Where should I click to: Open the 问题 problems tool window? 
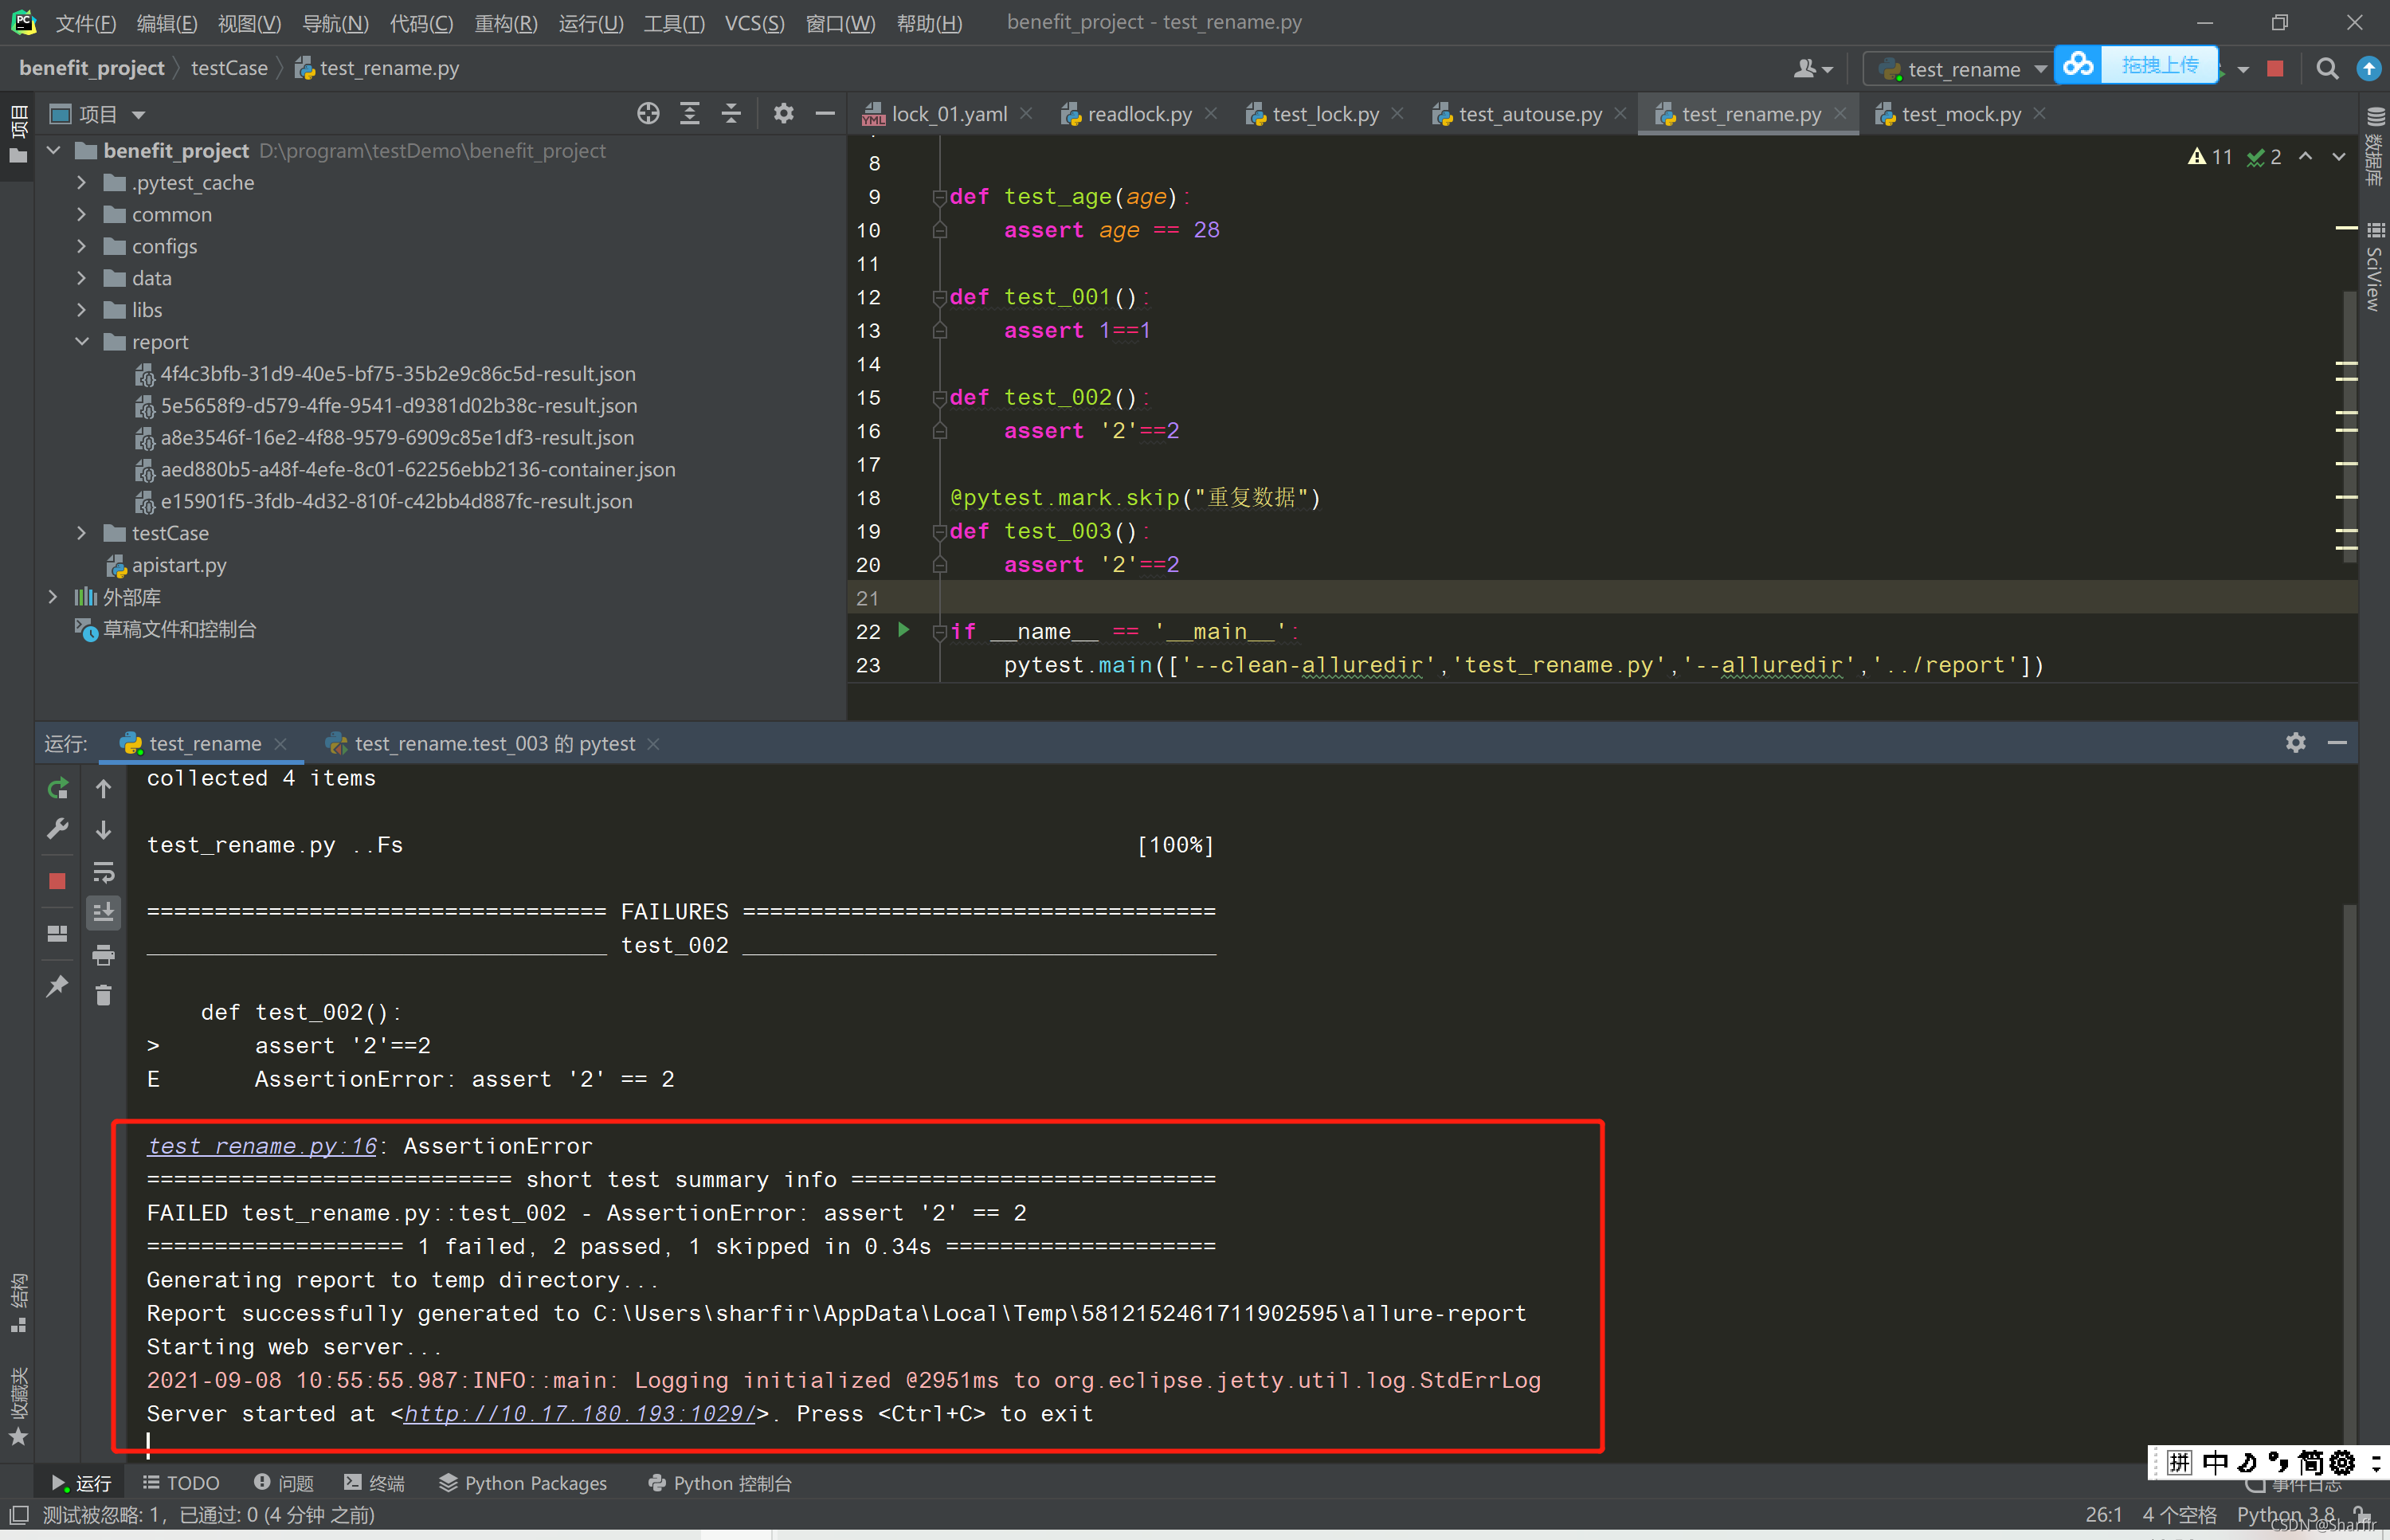284,1483
